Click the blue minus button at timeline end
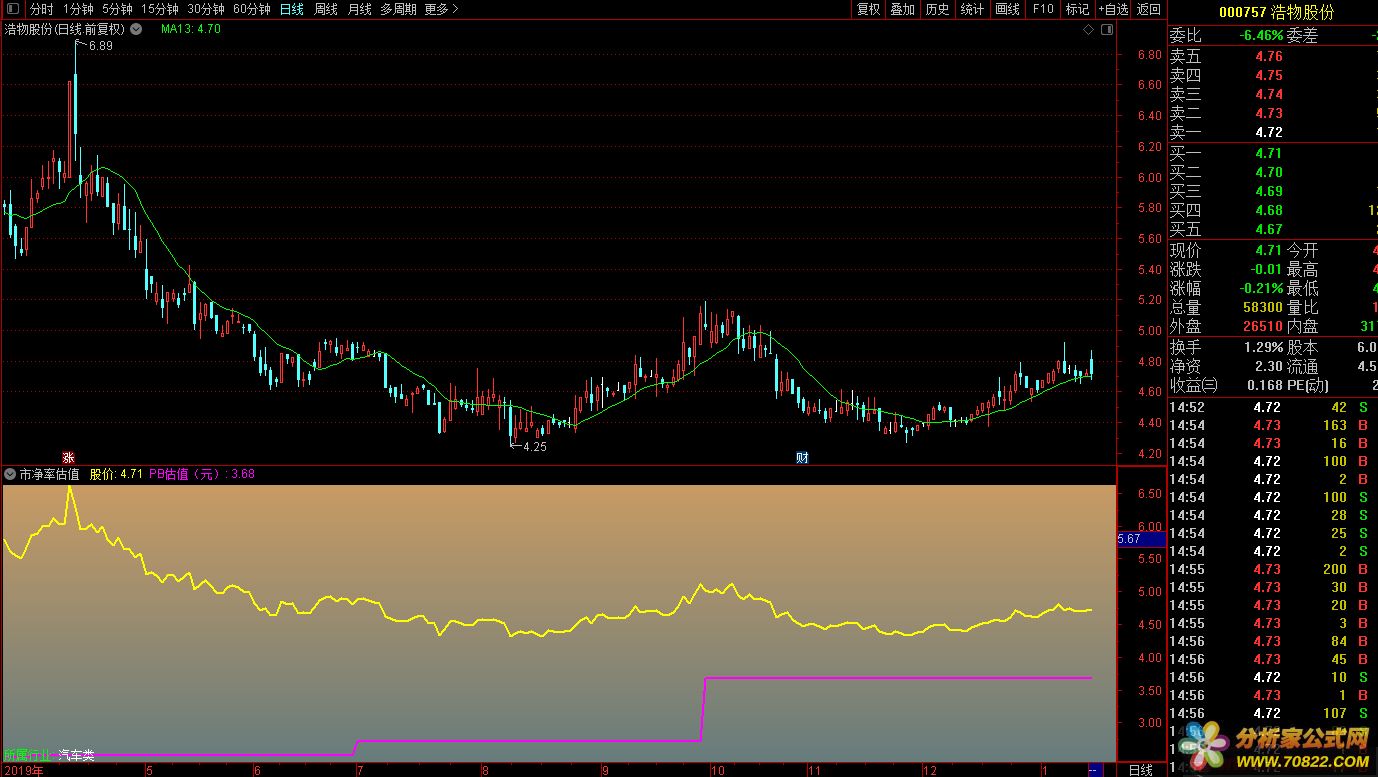The image size is (1378, 777). tap(1094, 769)
